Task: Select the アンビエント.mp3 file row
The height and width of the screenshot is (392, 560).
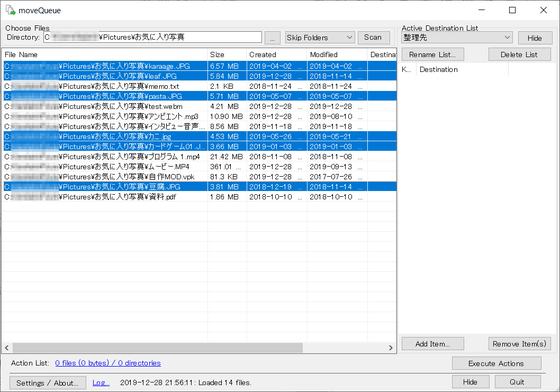Action: pyautogui.click(x=200, y=116)
